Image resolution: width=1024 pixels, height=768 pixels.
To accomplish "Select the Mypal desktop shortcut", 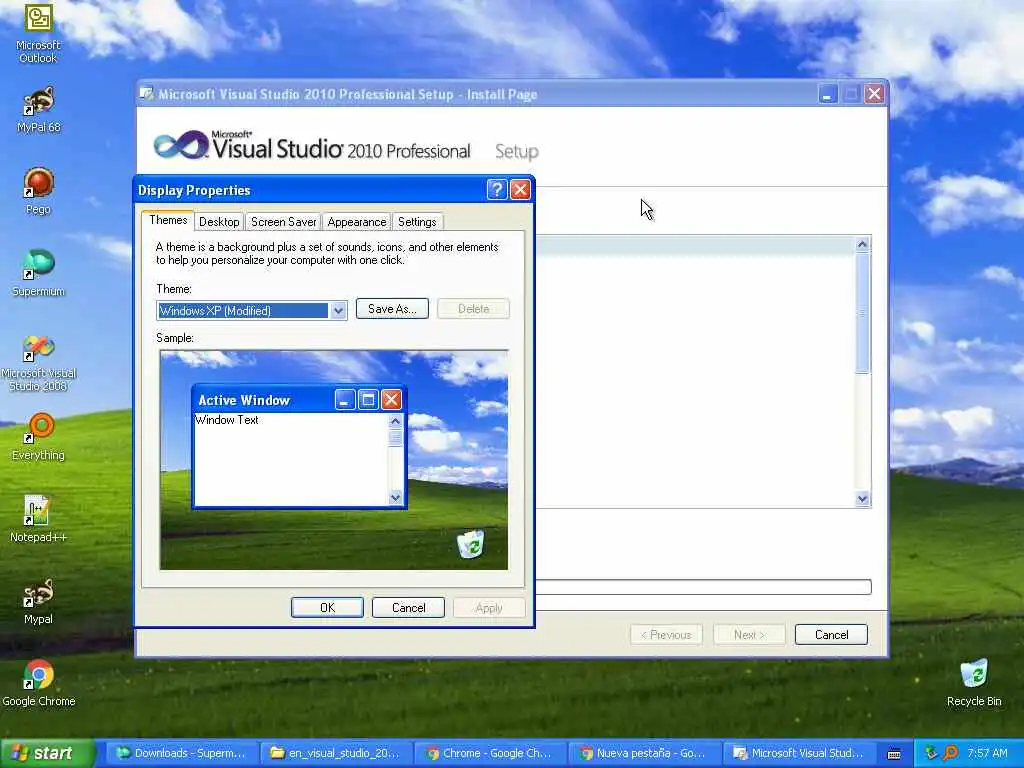I will click(39, 601).
